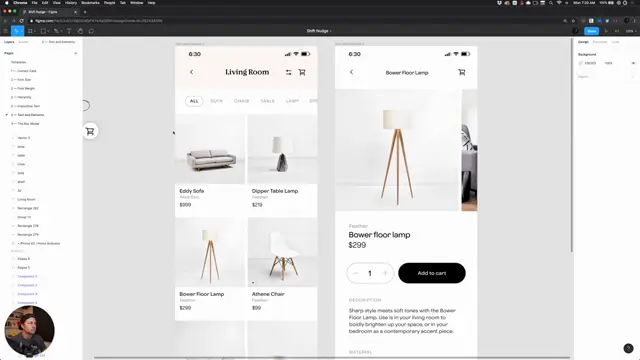Click the Add to cart button
This screenshot has width=640, height=360.
click(432, 273)
